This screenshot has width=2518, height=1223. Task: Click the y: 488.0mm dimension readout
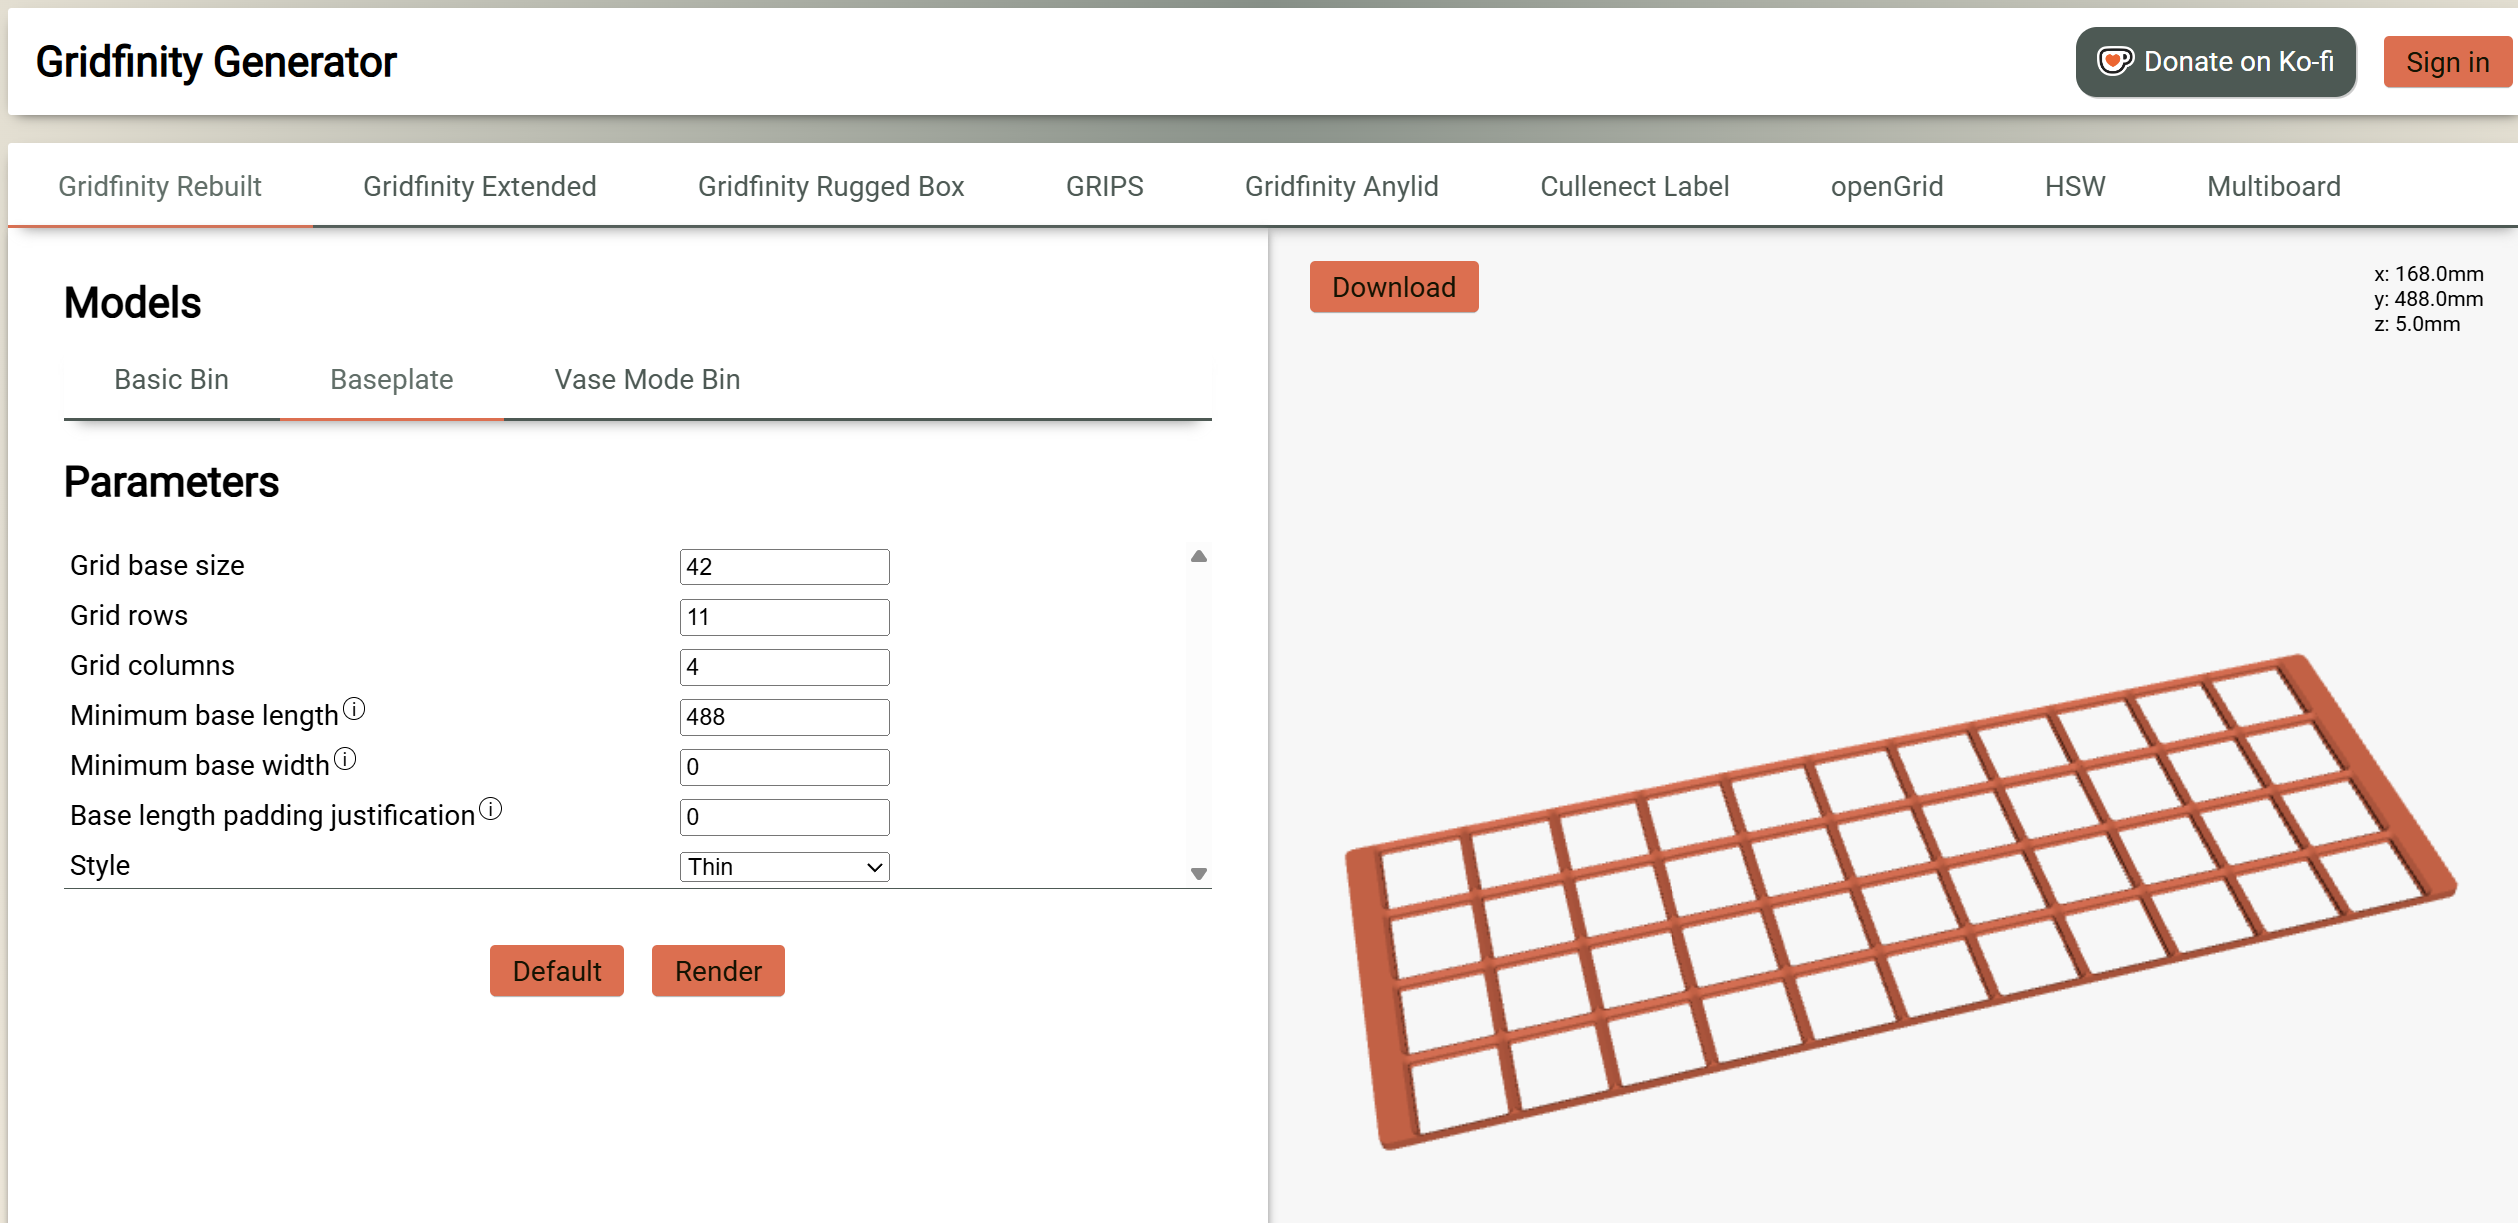click(x=2429, y=299)
